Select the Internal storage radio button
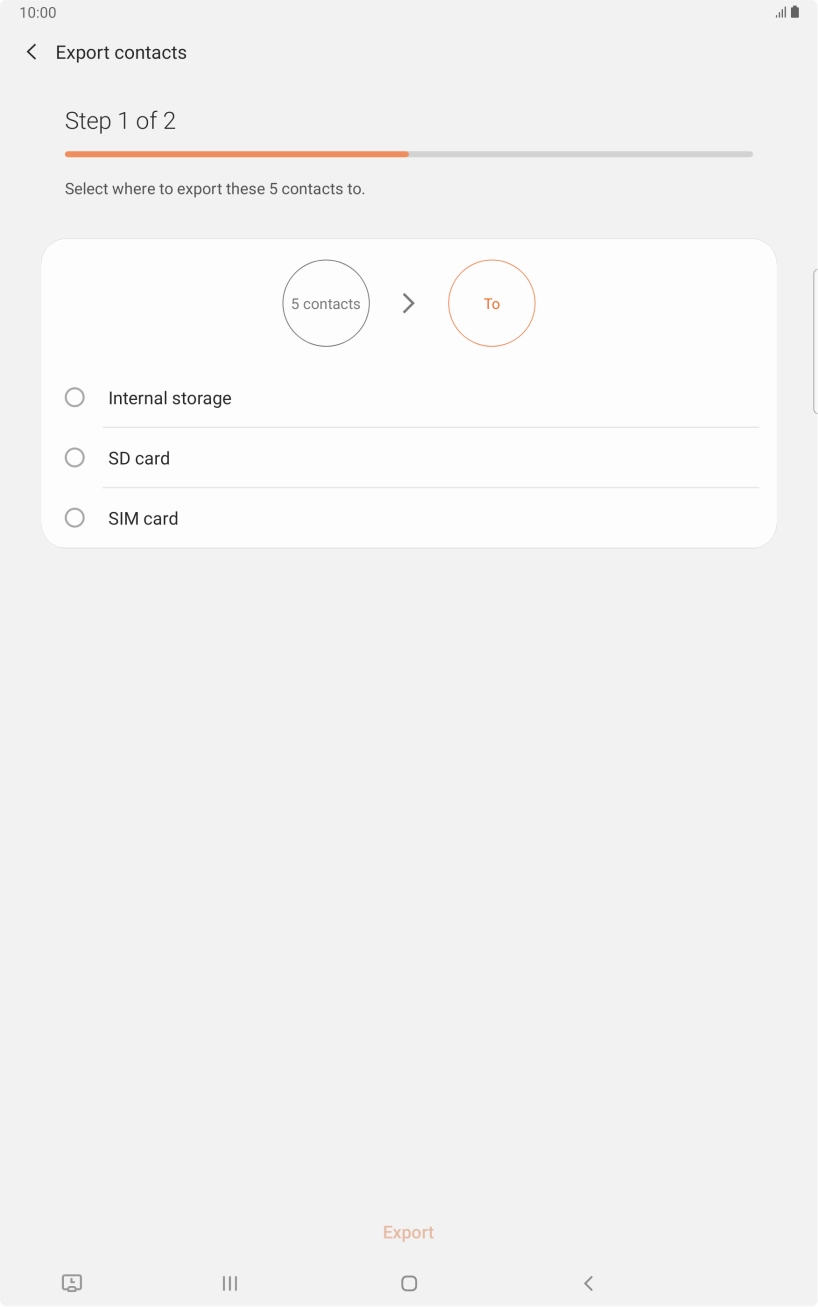Screen dimensions: 818x1307 pyautogui.click(x=75, y=398)
